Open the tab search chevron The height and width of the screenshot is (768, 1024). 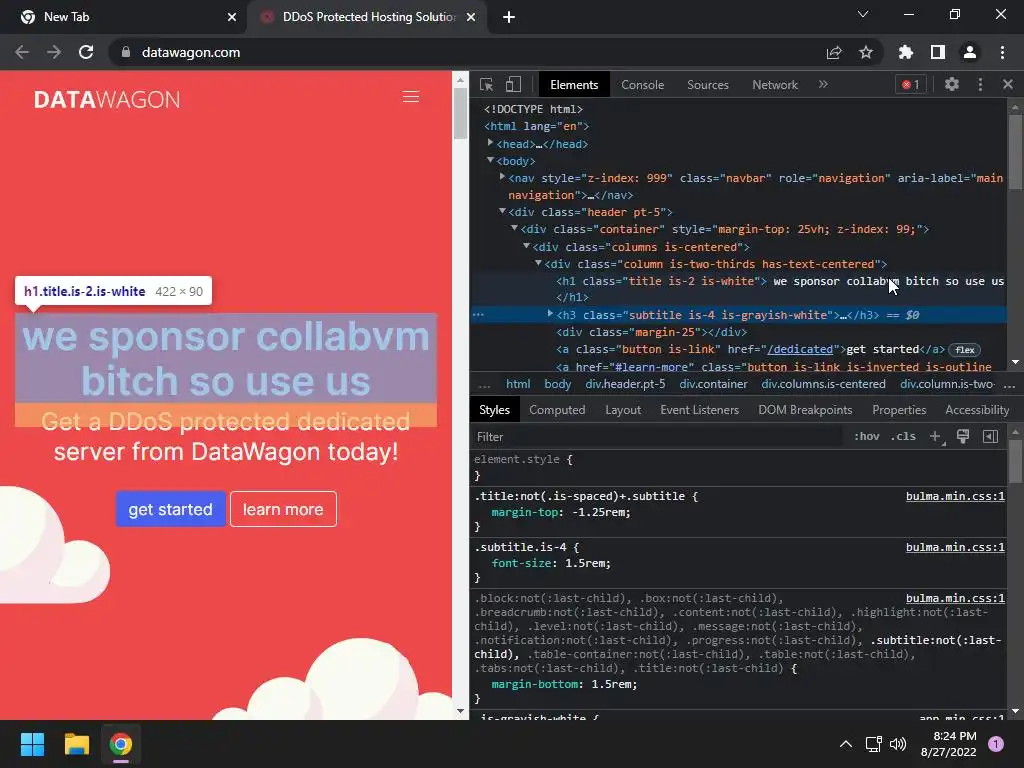(863, 14)
